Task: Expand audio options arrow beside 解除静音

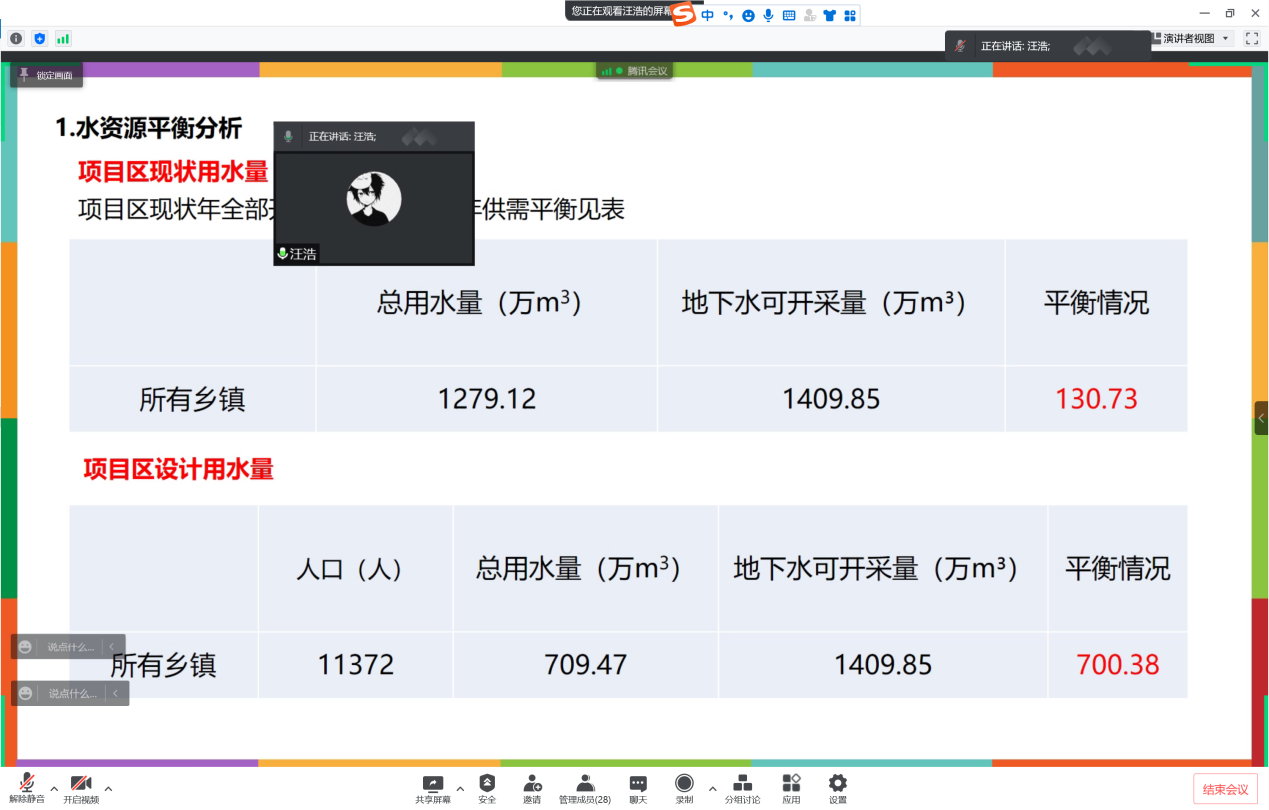Action: pos(54,788)
